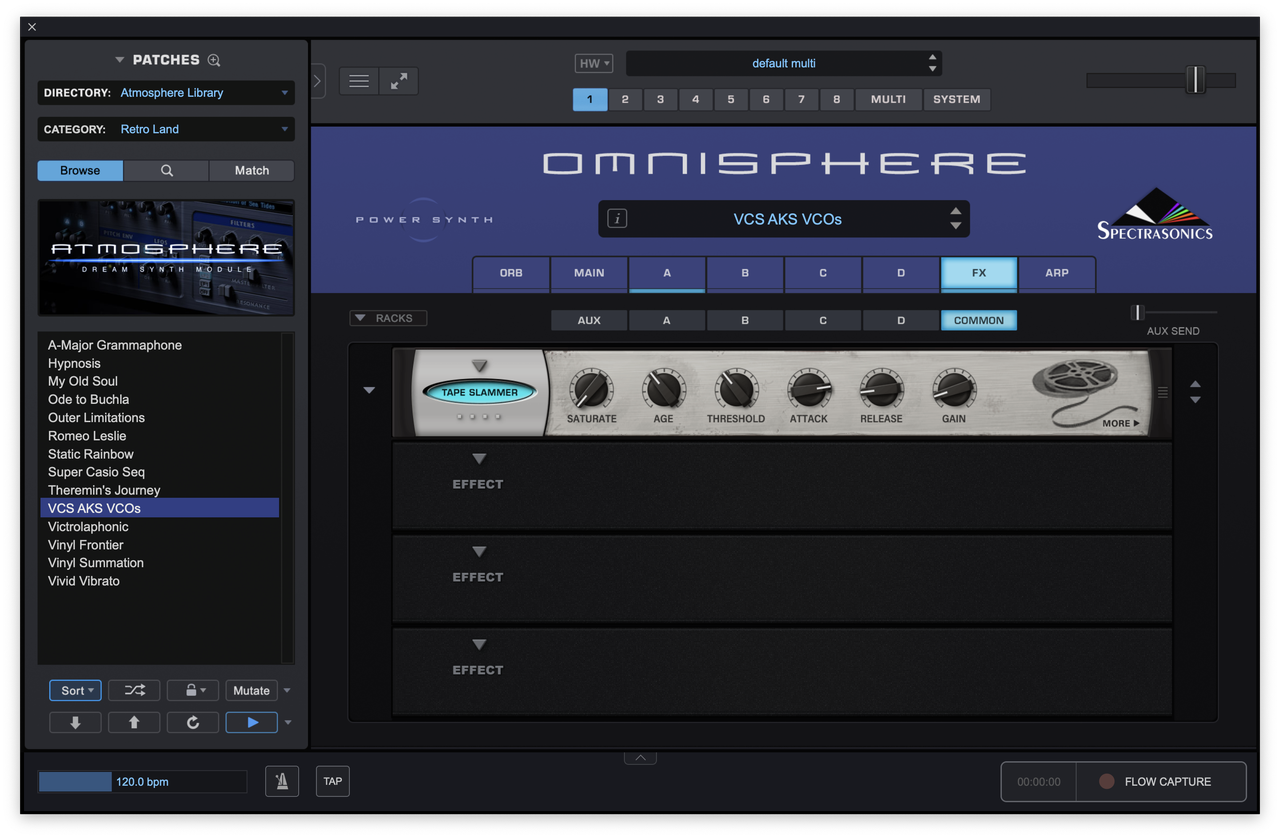Switch to the MAIN tab
The height and width of the screenshot is (838, 1280).
[x=589, y=273]
